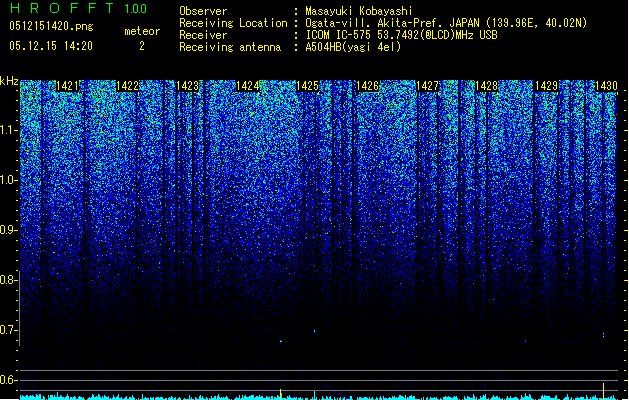Click the kHz axis unit label
Screen dimensions: 629x400
9,81
